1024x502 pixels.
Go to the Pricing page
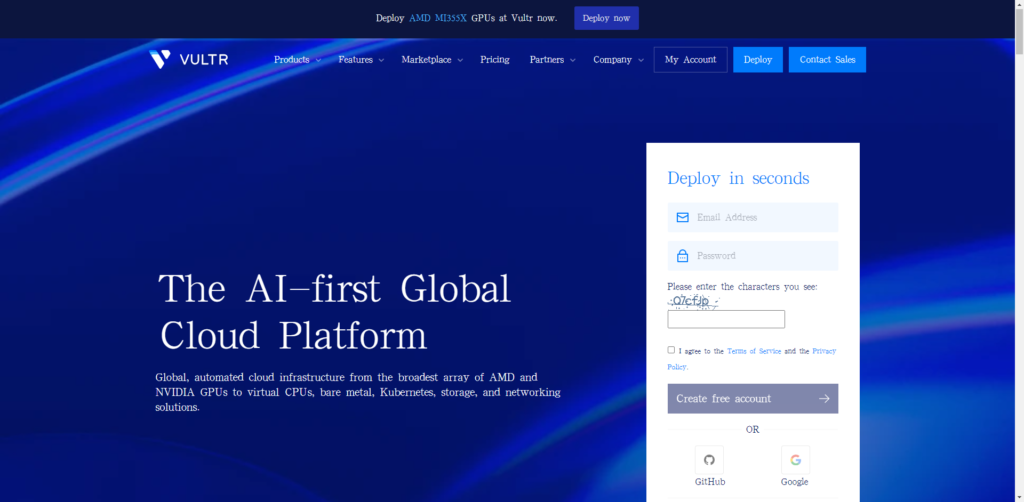tap(494, 60)
